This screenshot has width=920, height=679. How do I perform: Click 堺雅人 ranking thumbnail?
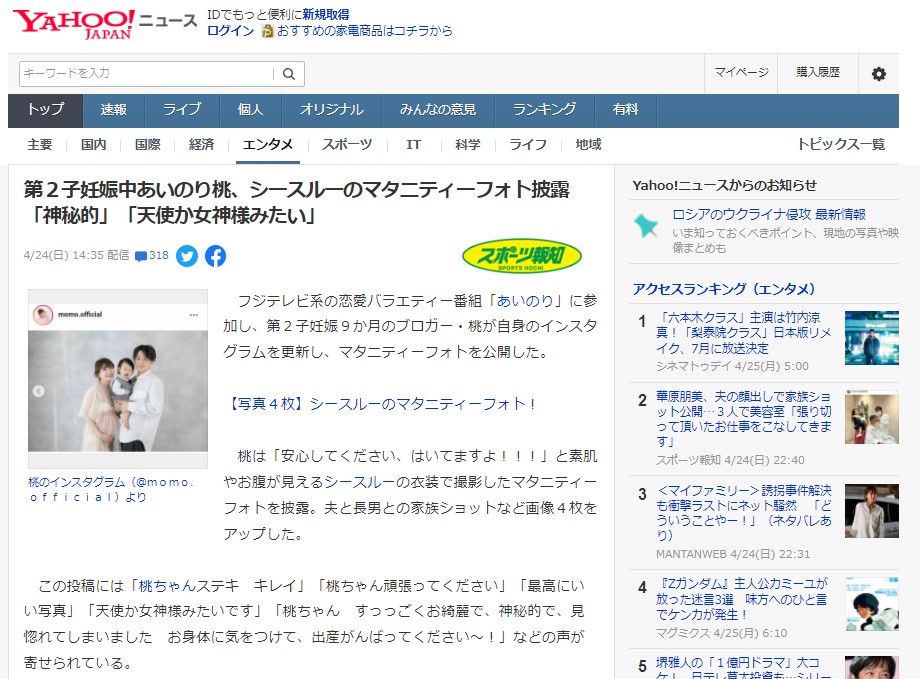click(x=871, y=668)
